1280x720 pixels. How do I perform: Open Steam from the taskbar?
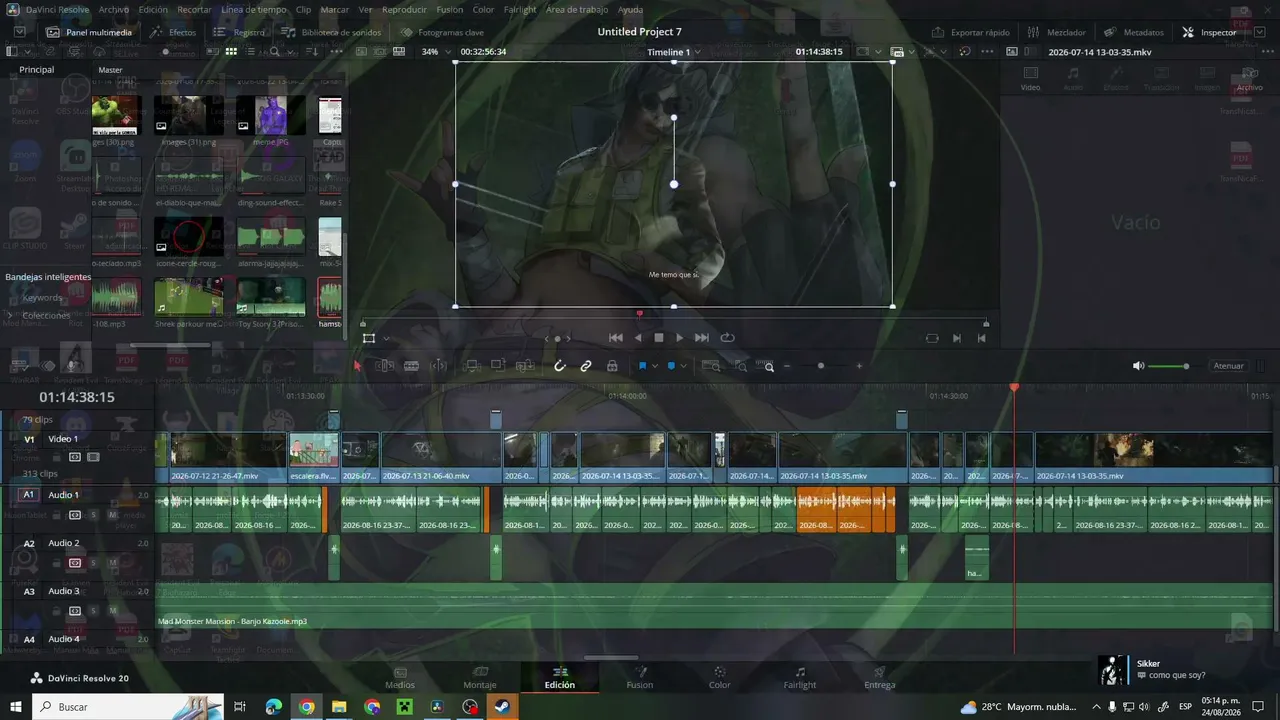click(x=503, y=707)
